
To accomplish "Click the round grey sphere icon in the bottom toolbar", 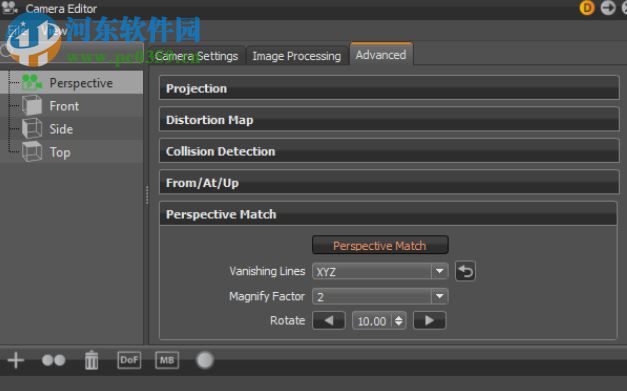I will click(x=205, y=360).
